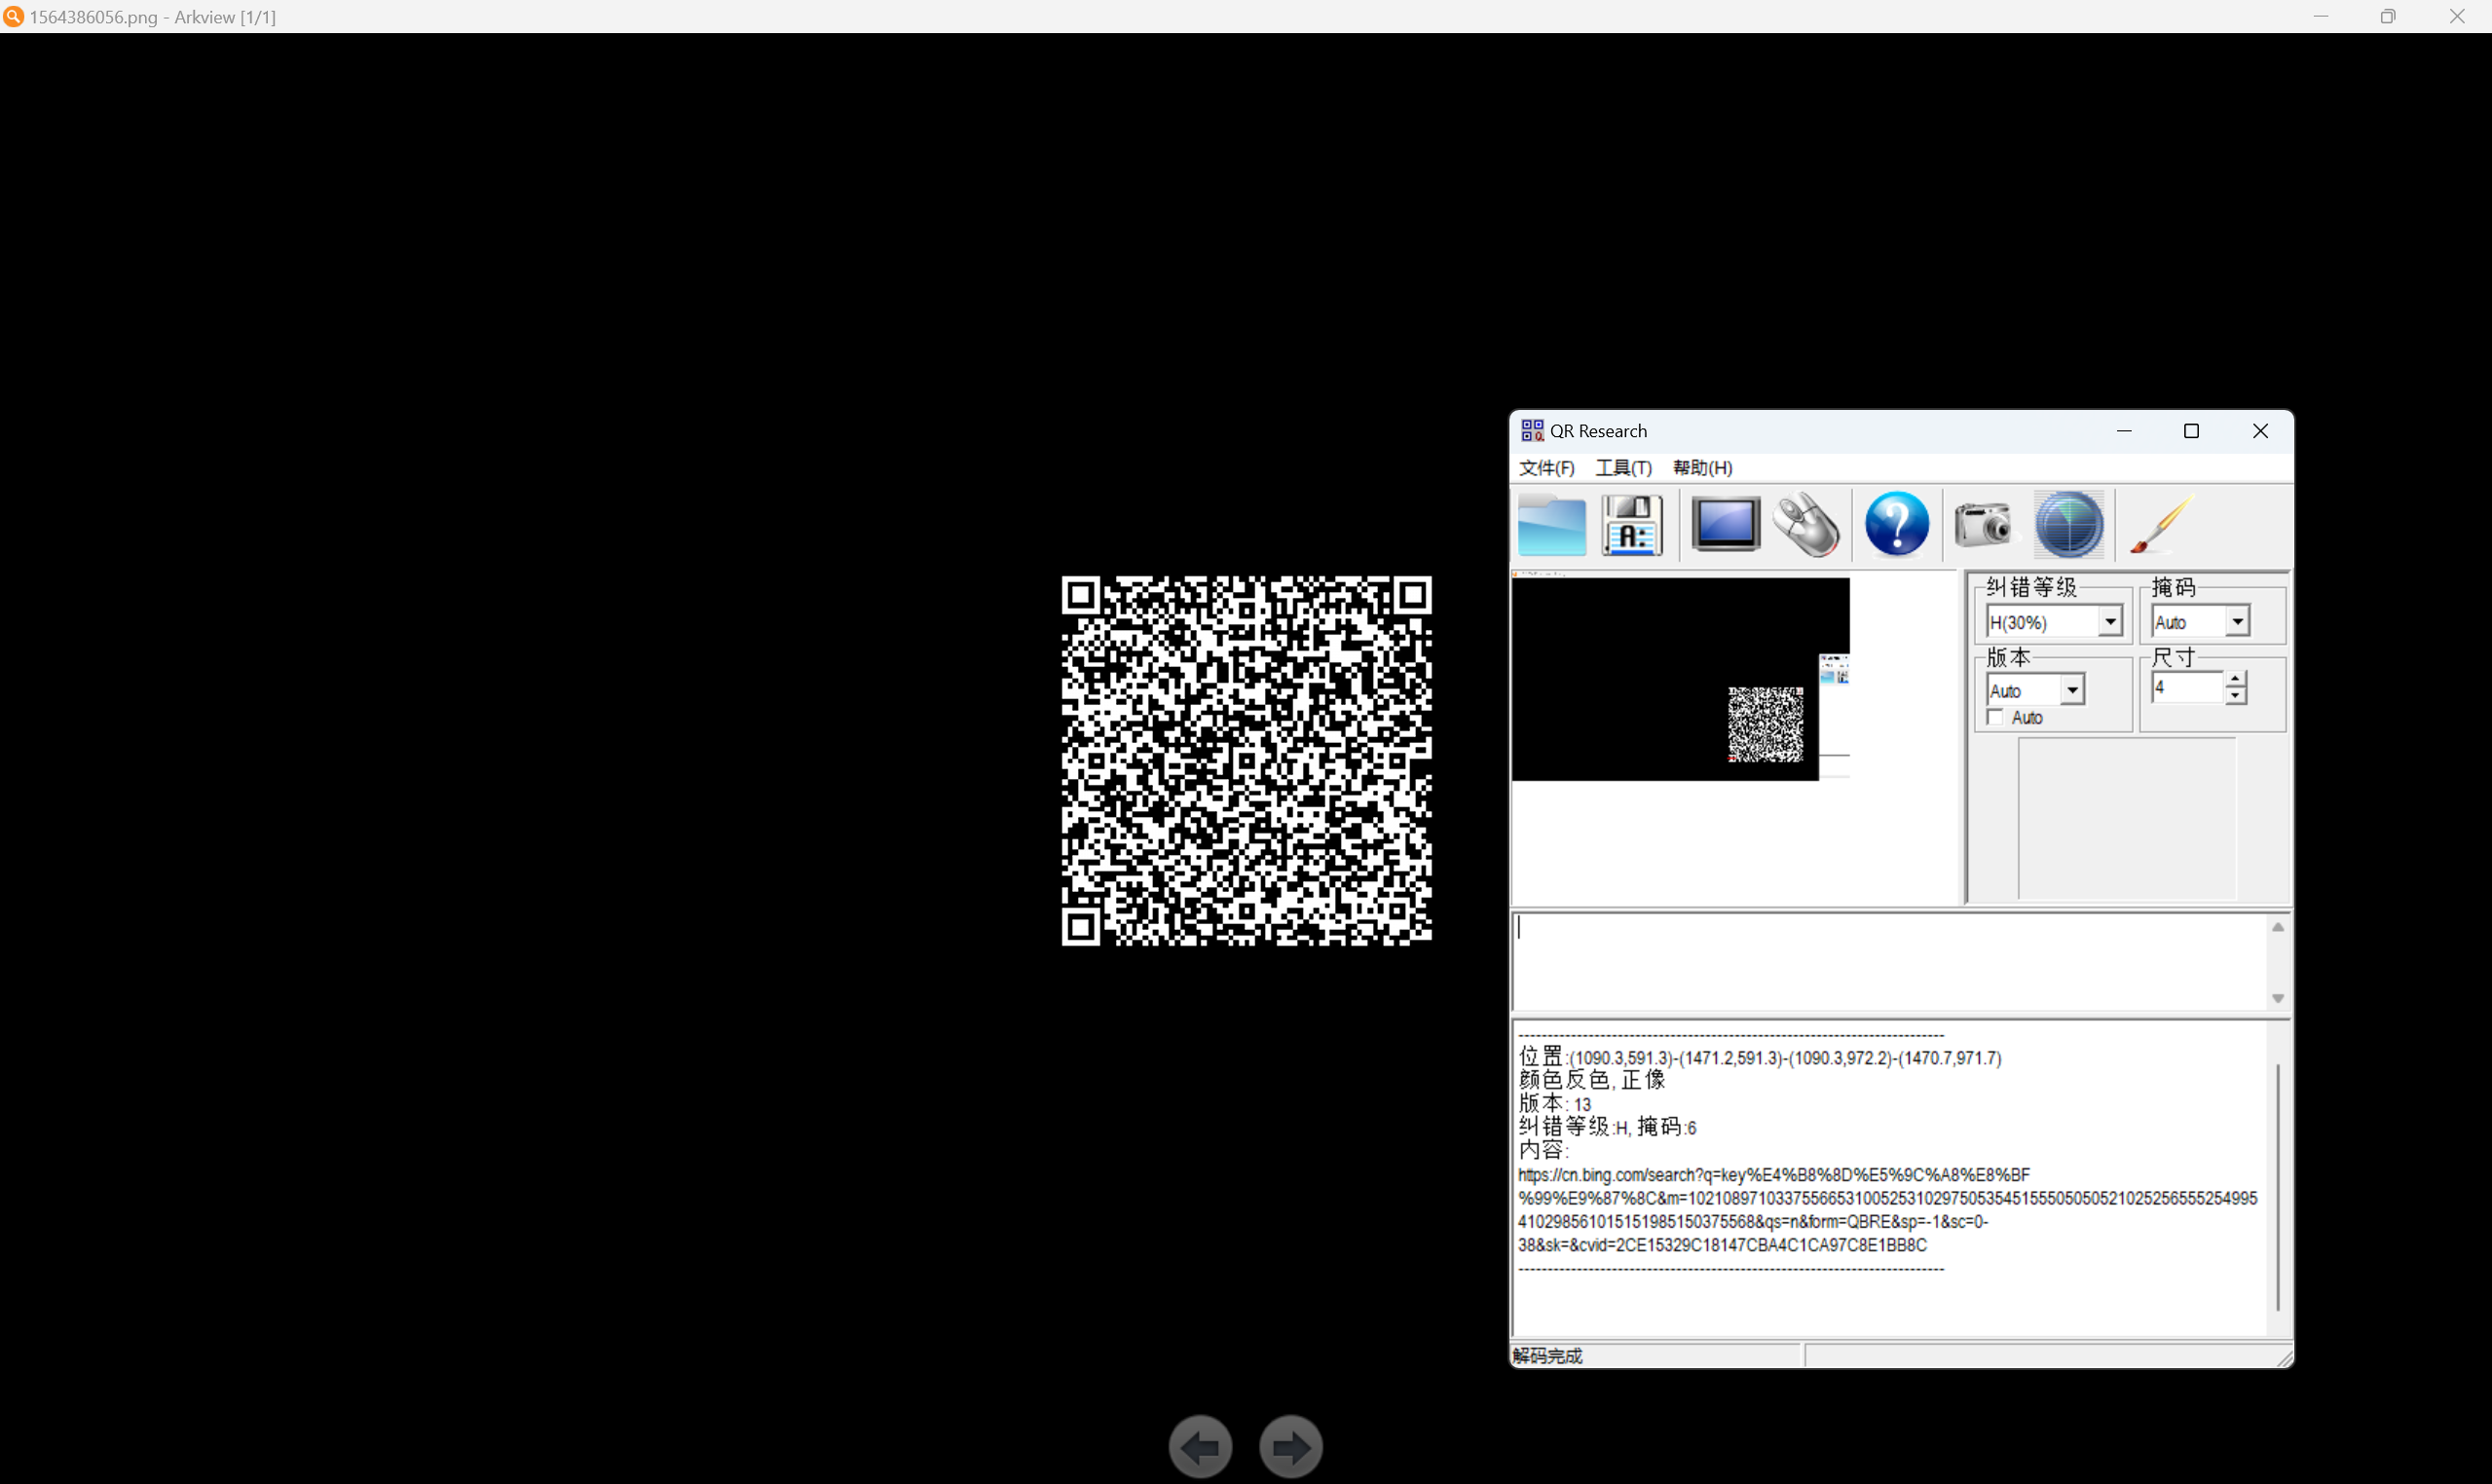Screen dimensions: 2492x1484
Task: Click the decoded bing.com URL text
Action: click(x=1887, y=1210)
